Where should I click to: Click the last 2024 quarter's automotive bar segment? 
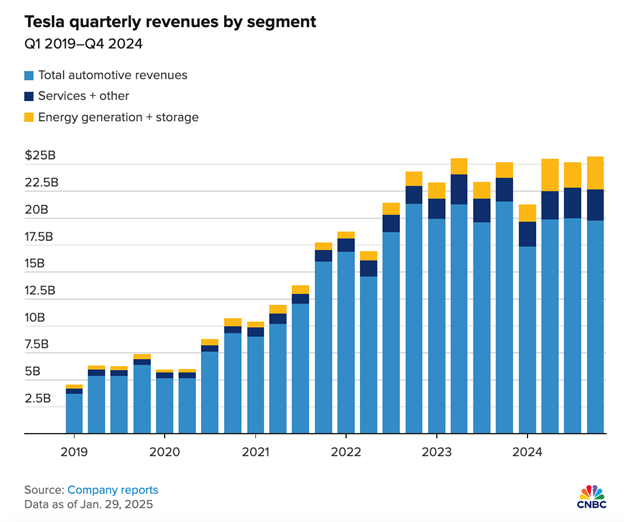(x=595, y=327)
